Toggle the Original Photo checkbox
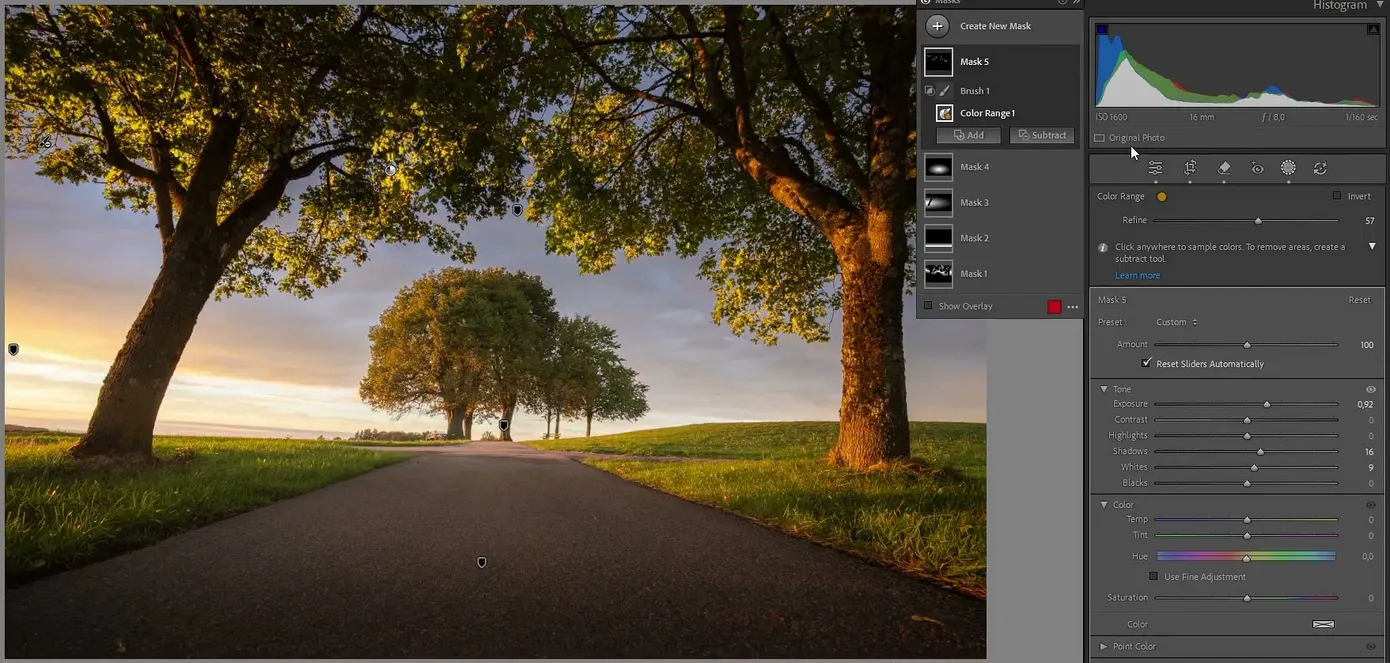This screenshot has width=1390, height=663. coord(1099,138)
